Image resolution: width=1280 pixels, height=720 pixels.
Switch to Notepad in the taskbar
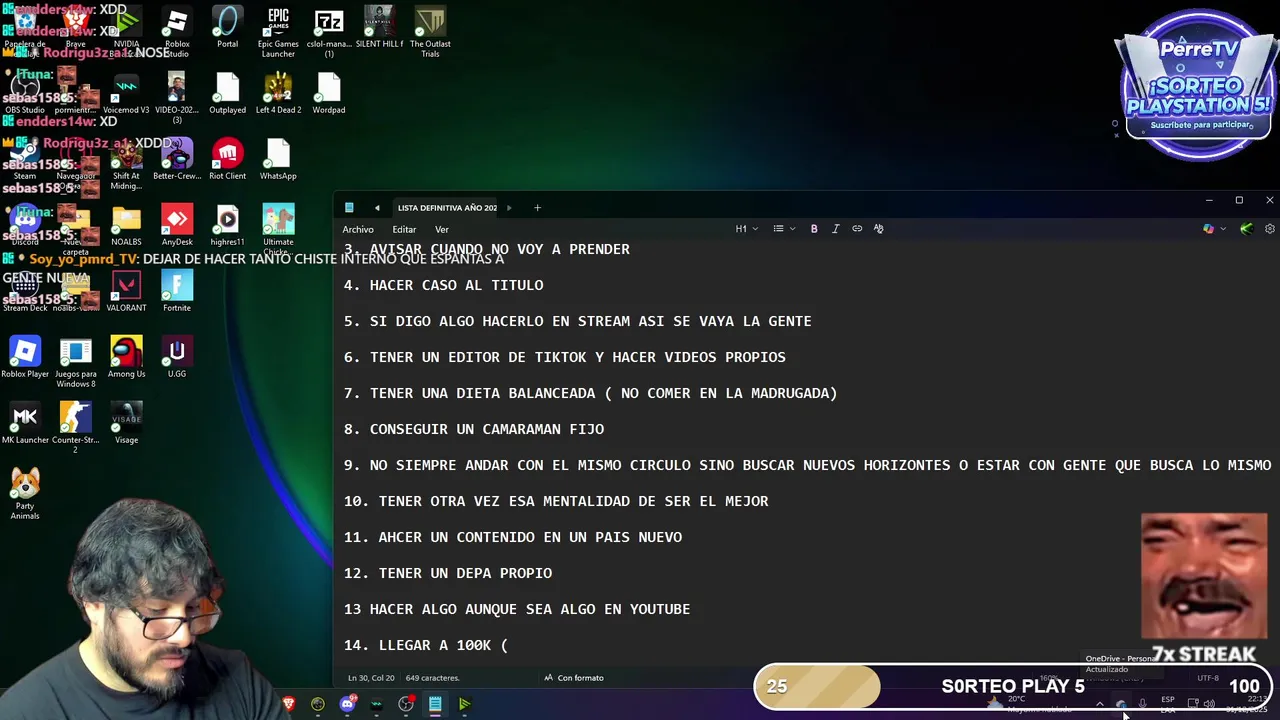435,704
